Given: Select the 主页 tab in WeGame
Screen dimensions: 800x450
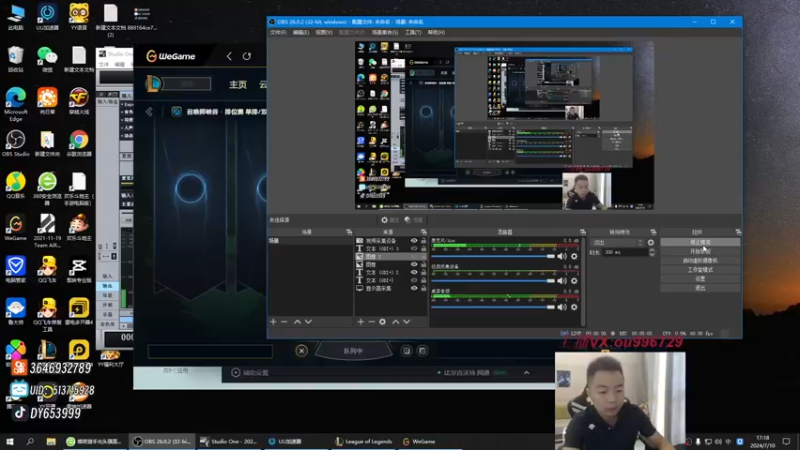Looking at the screenshot, I should [x=238, y=85].
